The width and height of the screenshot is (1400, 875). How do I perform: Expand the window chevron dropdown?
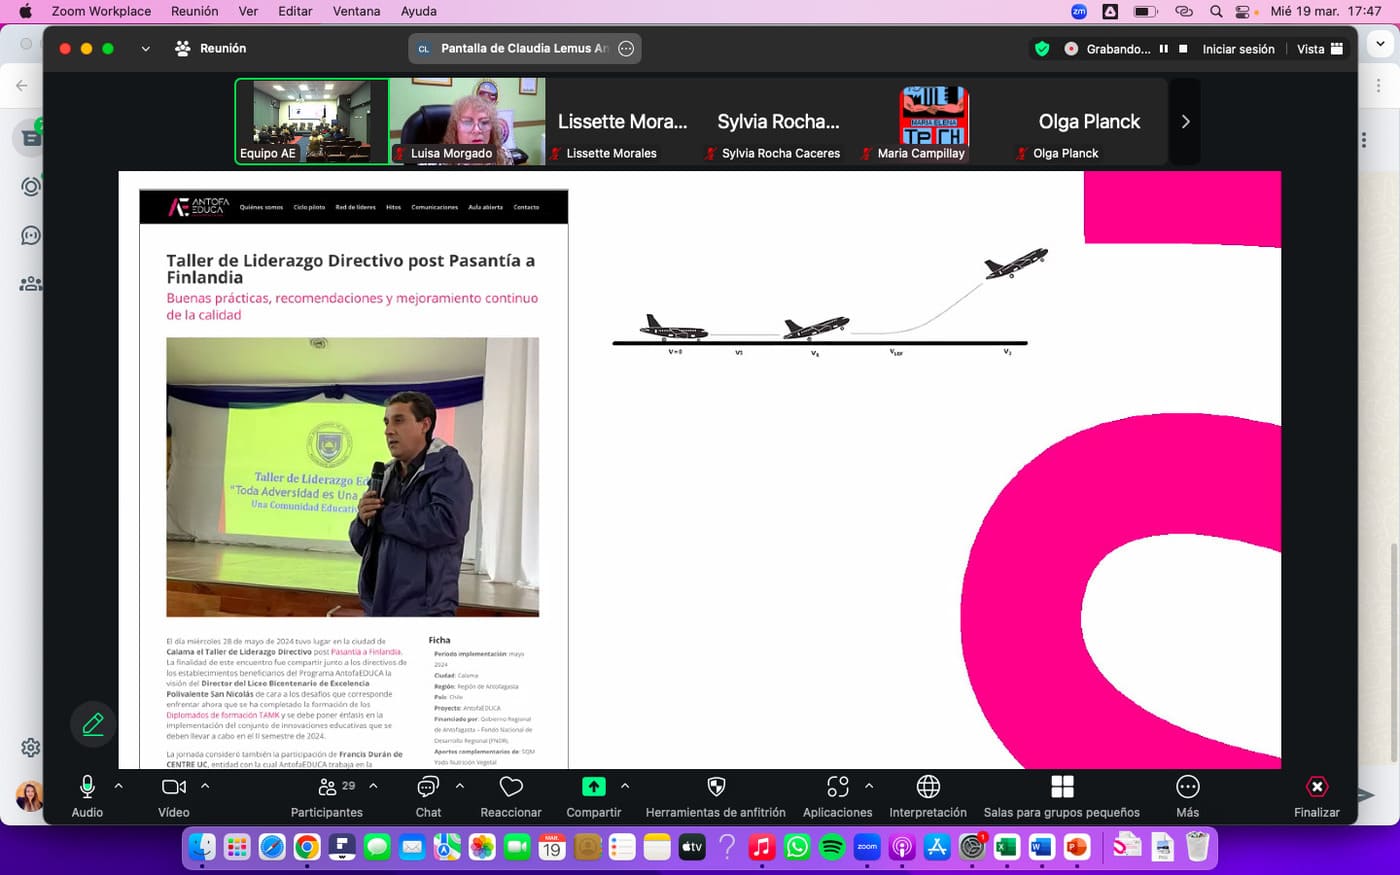coord(146,48)
